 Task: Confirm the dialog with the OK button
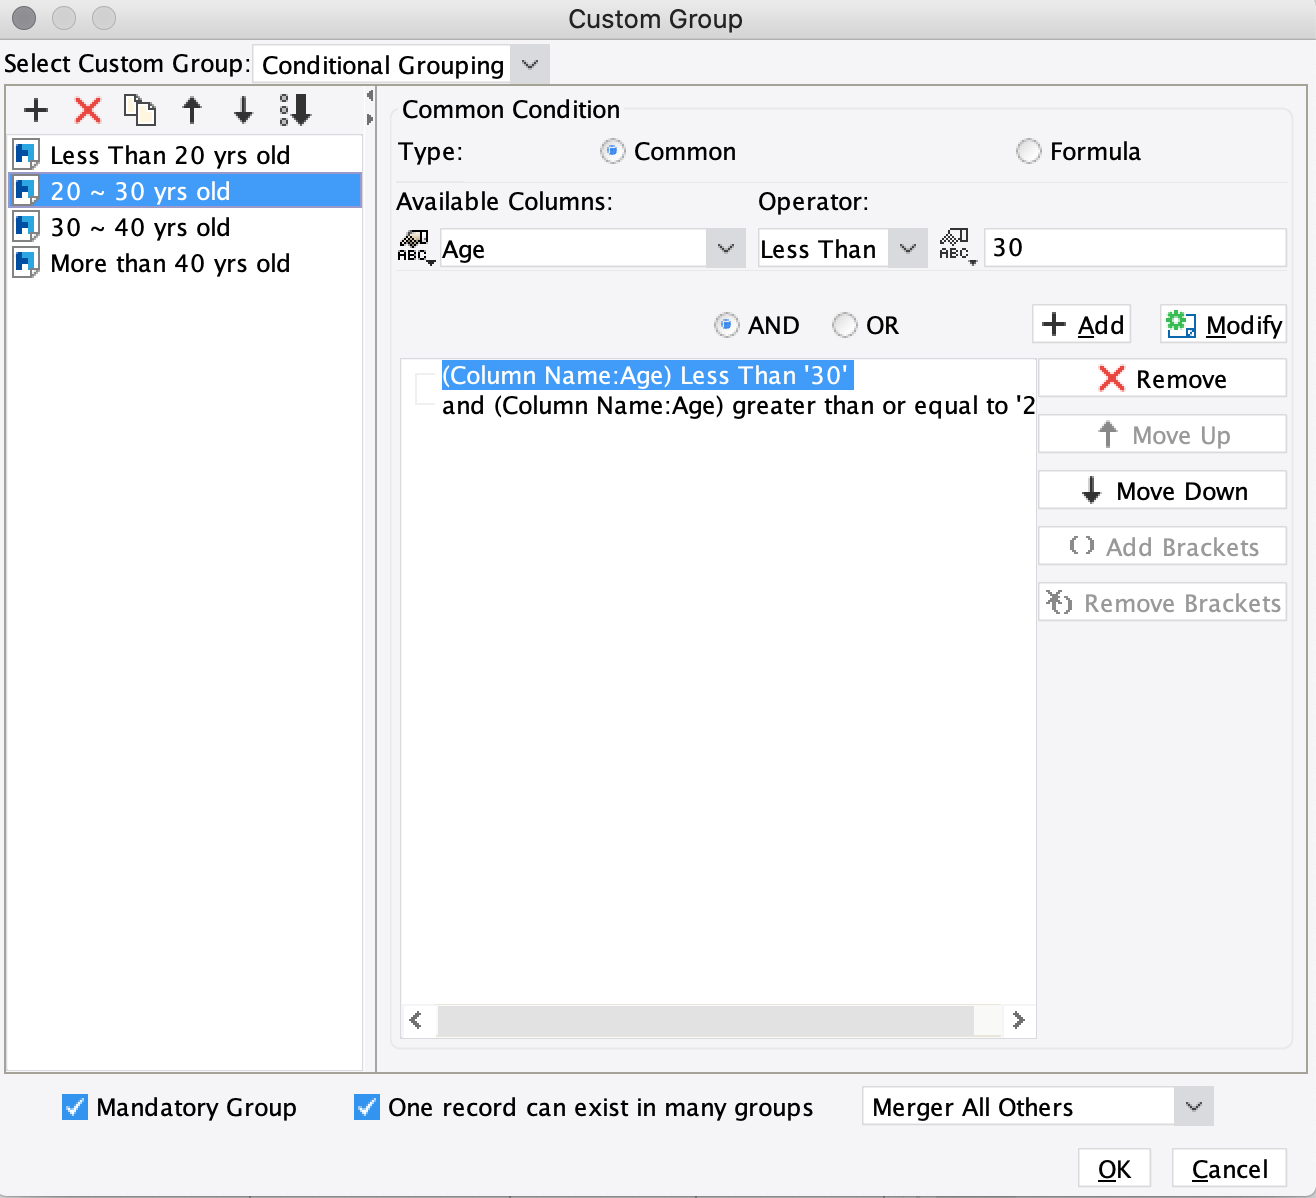pos(1113,1168)
